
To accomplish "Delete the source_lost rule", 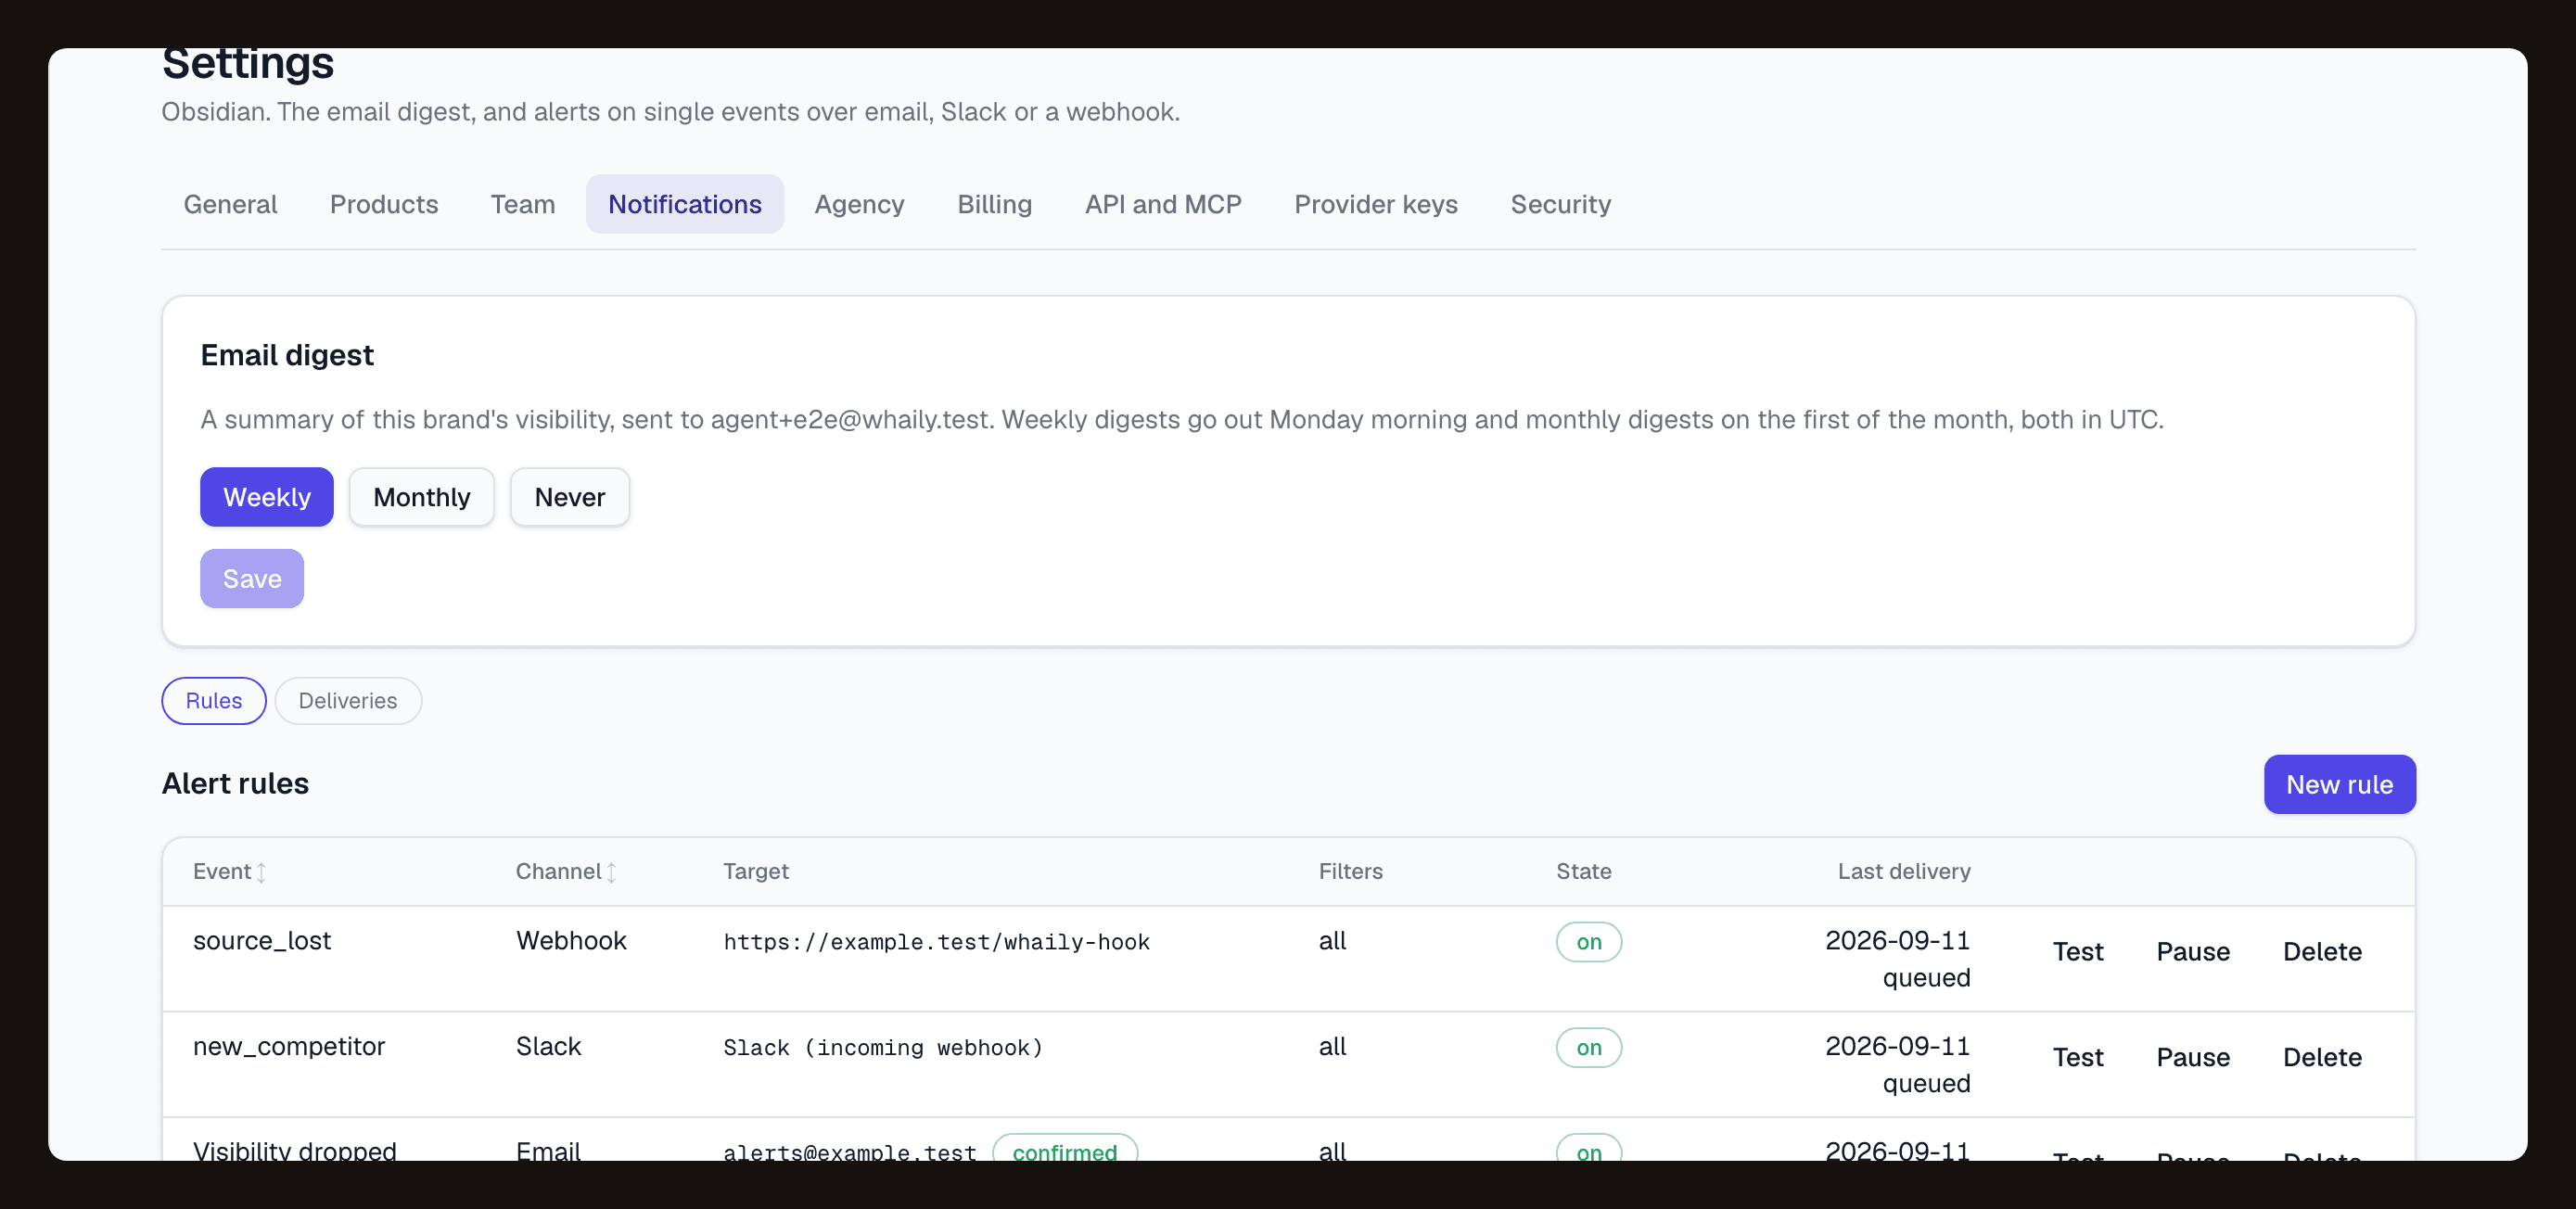I will (2322, 952).
